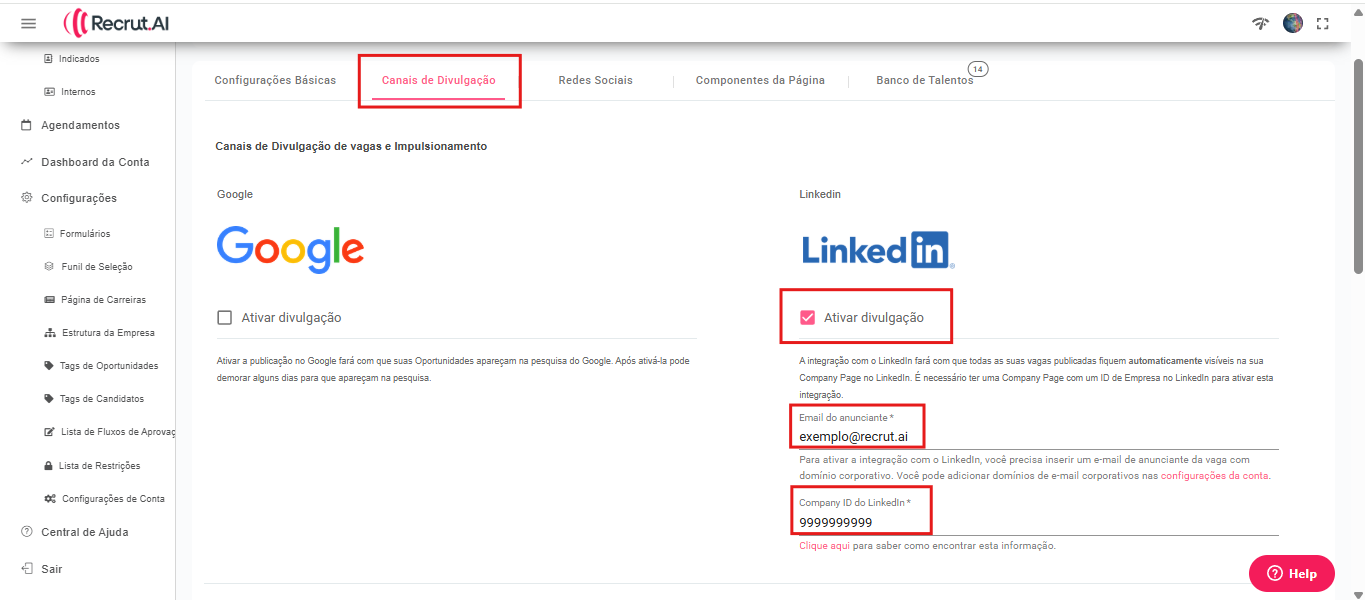Collapse the Configurações sidebar section
1365x600 pixels.
coord(78,198)
